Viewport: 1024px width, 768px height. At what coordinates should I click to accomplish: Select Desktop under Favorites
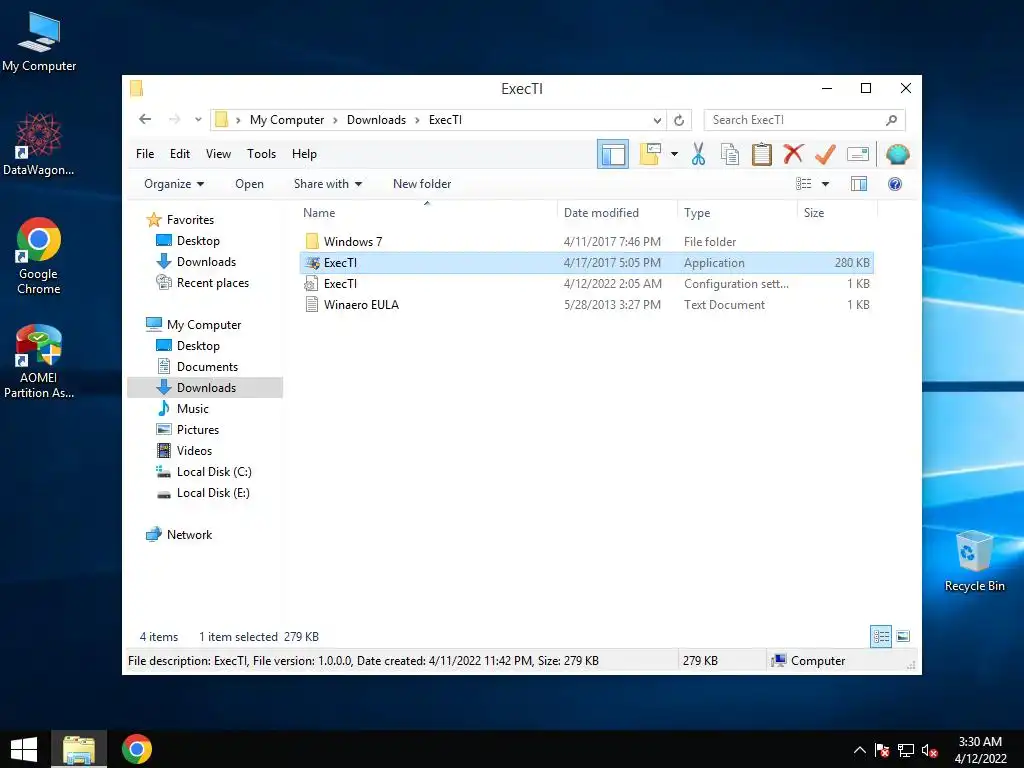coord(198,241)
